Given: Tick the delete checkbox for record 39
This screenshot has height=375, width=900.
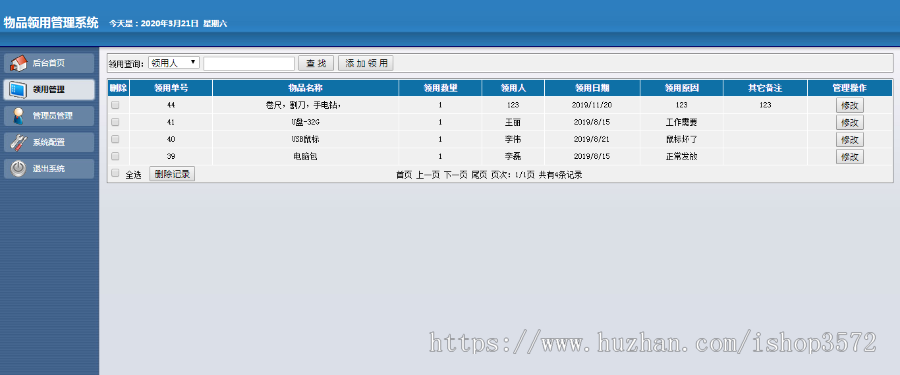Looking at the screenshot, I should [115, 156].
